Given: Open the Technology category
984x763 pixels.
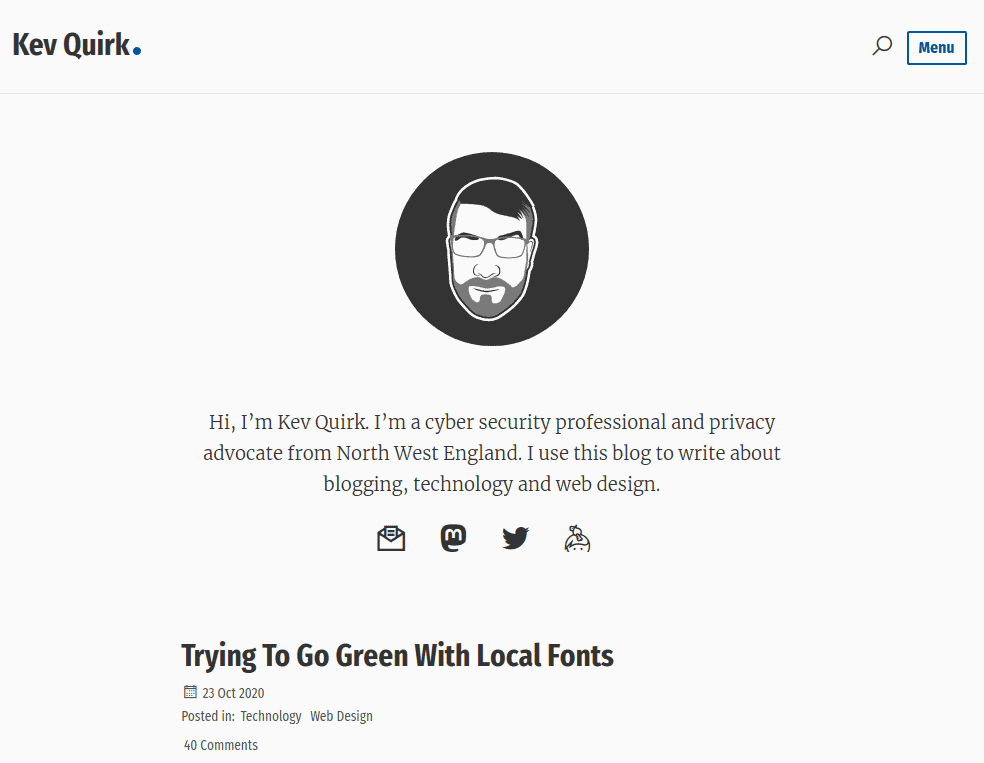Looking at the screenshot, I should tap(270, 715).
